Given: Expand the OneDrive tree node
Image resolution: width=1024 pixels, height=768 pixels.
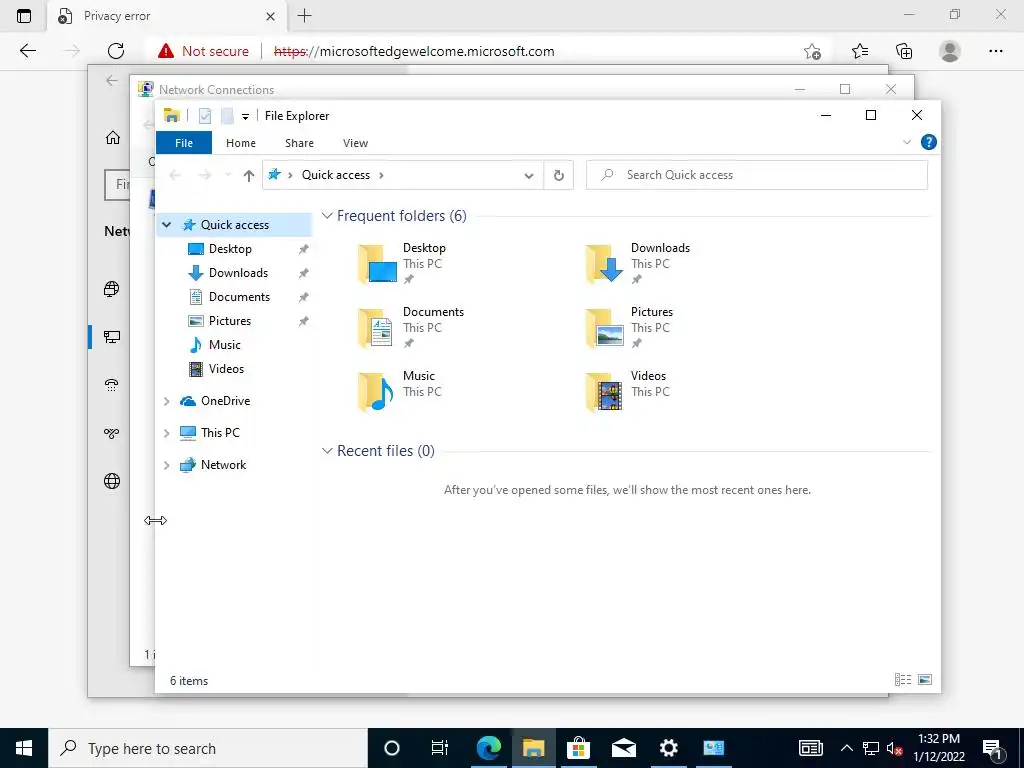Looking at the screenshot, I should 167,401.
